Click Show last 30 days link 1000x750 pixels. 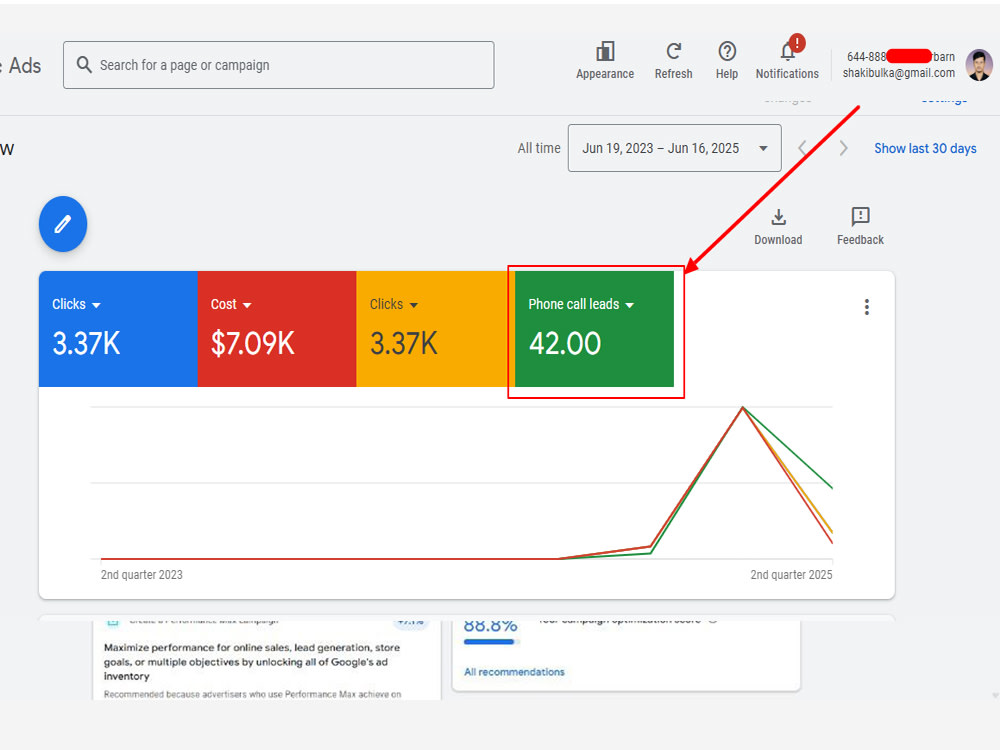tap(925, 148)
